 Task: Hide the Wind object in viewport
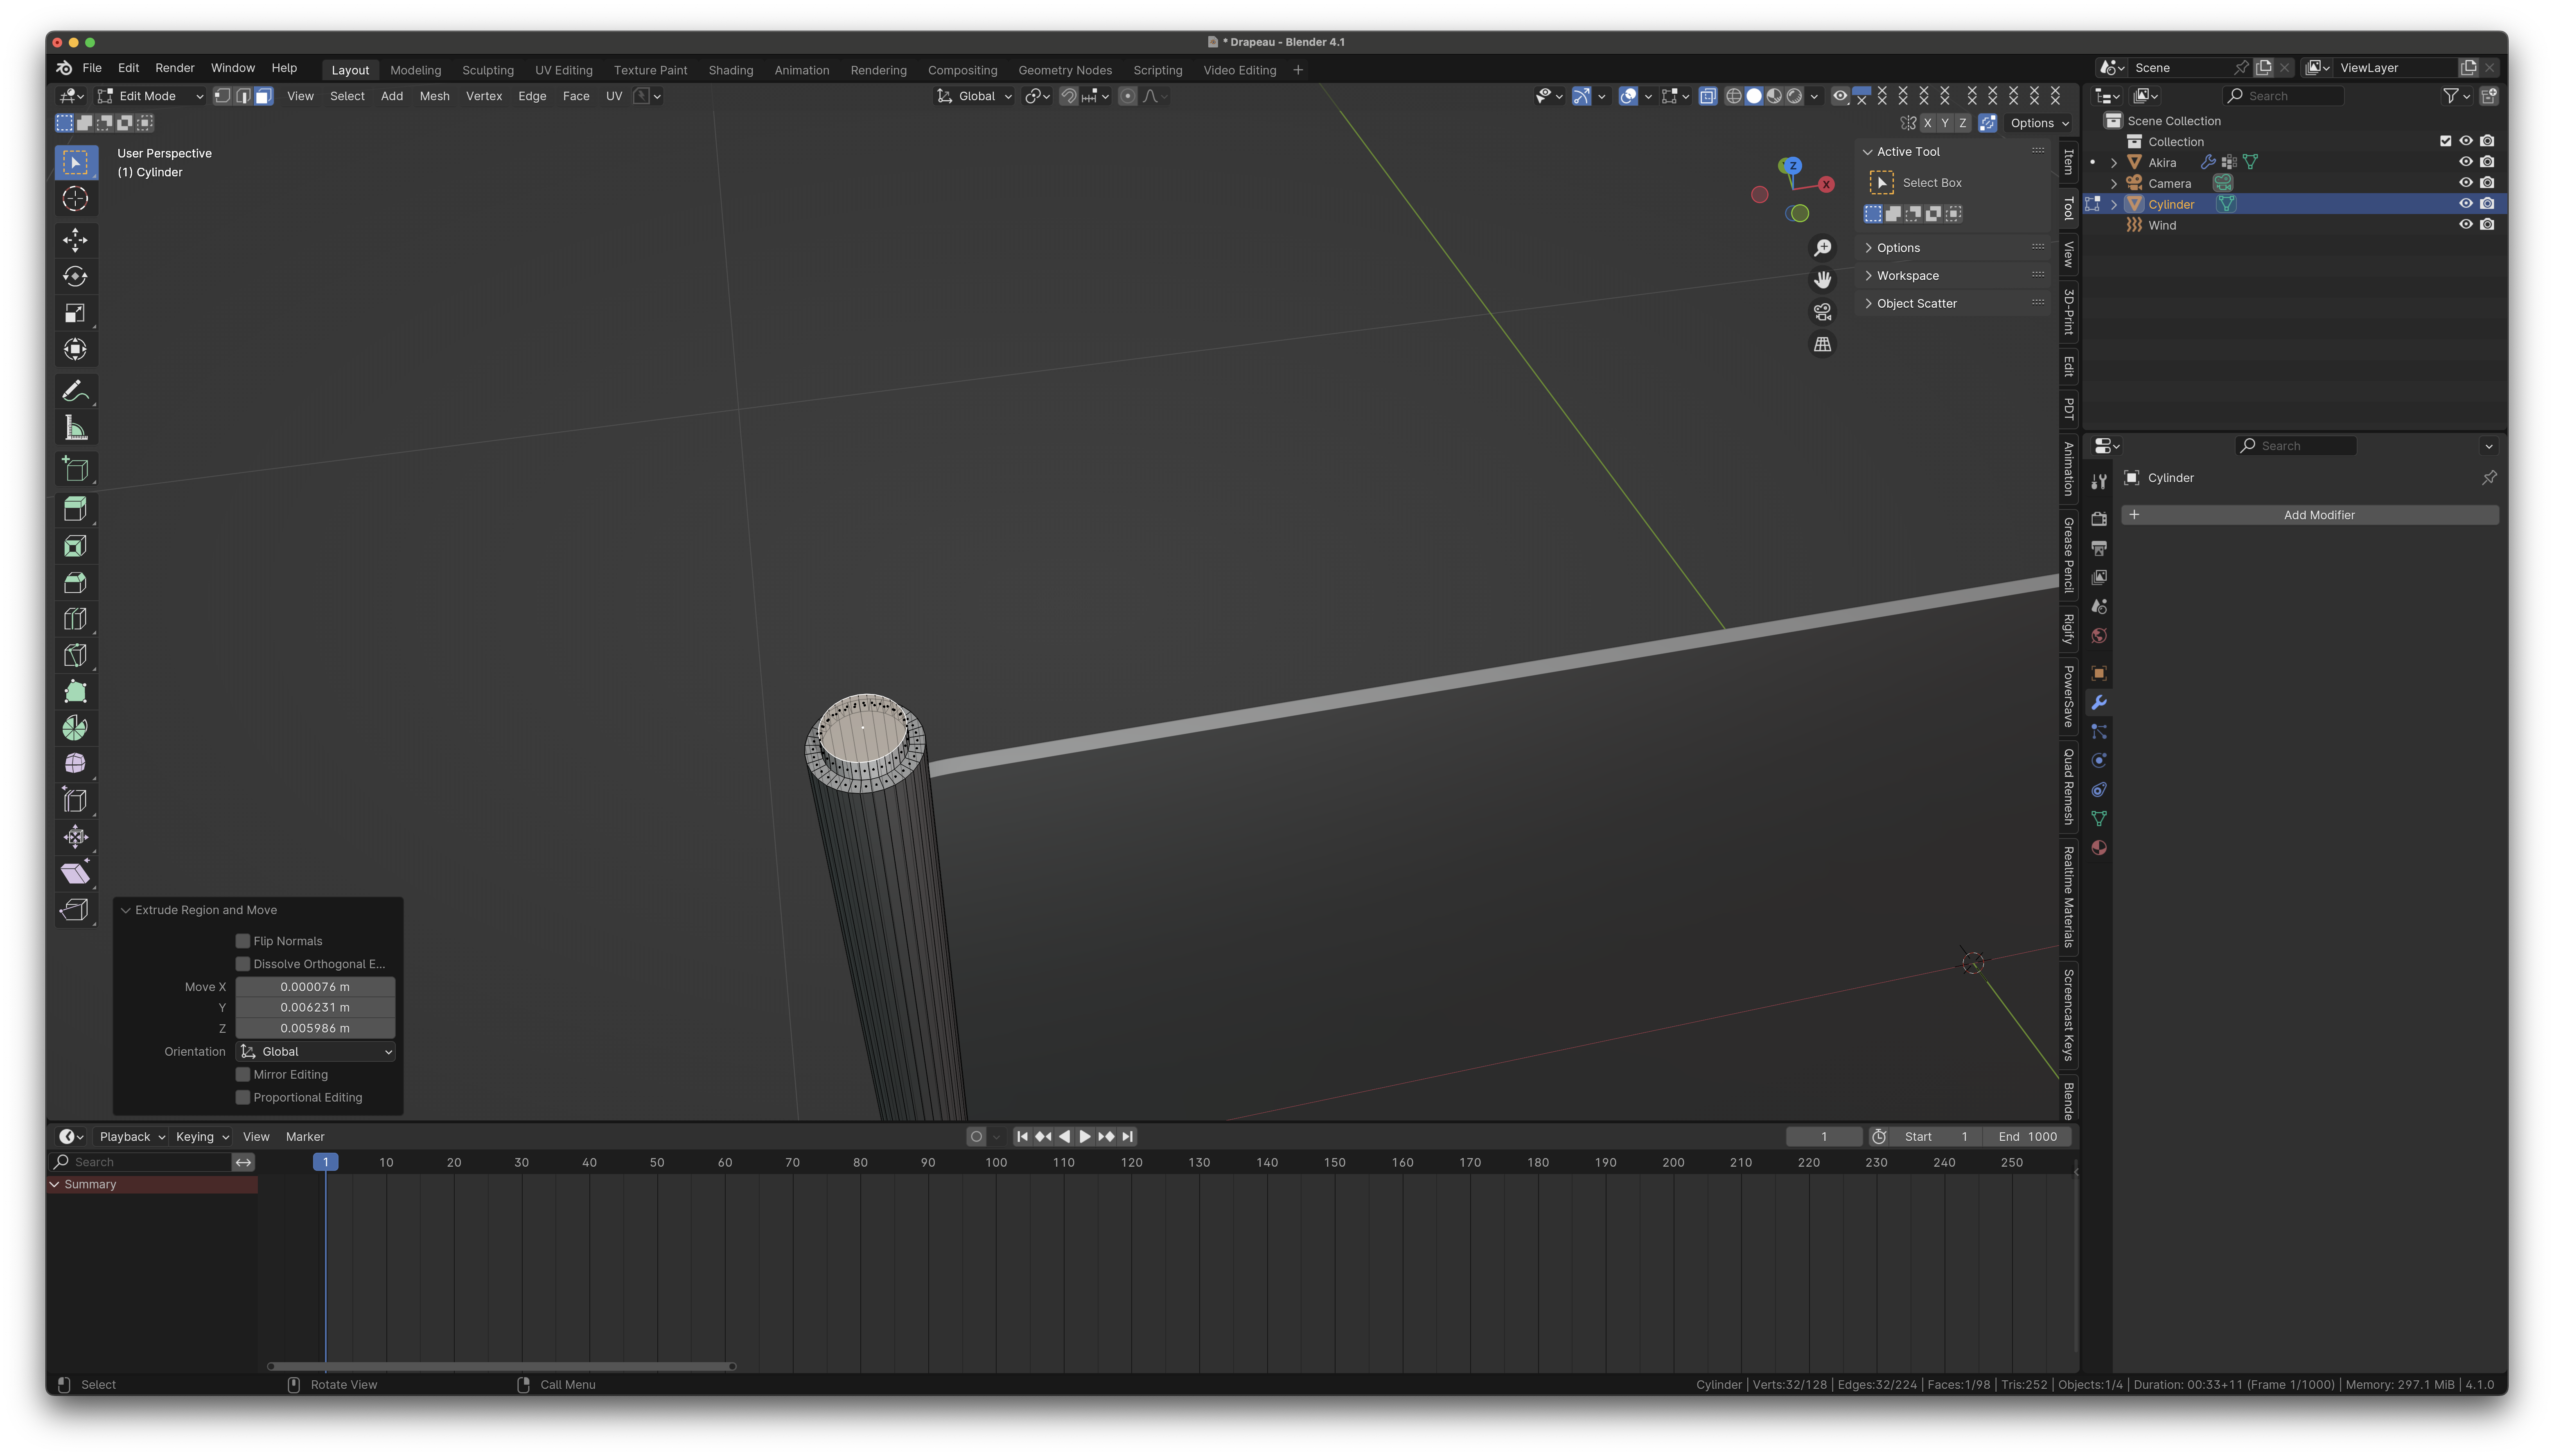click(x=2465, y=225)
